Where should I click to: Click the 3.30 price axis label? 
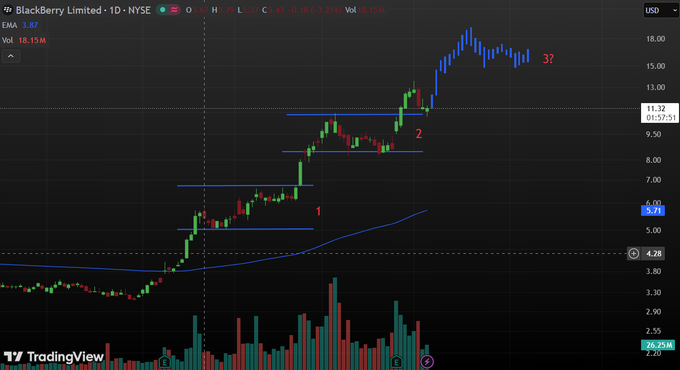654,292
